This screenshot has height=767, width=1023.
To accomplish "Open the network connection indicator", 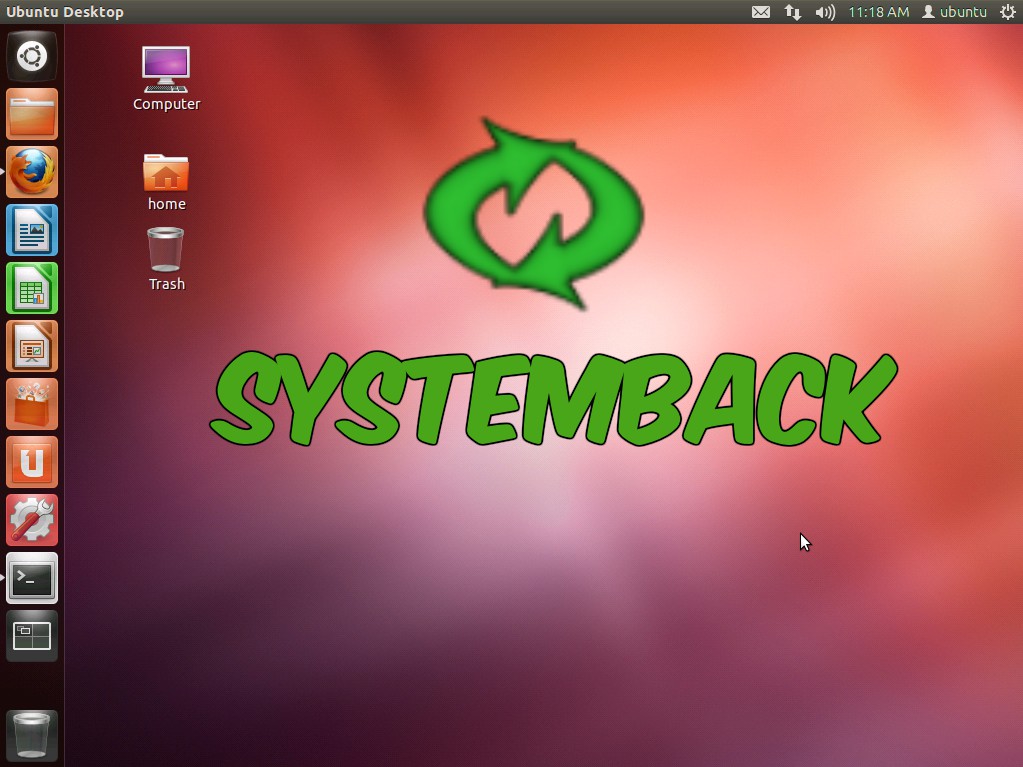I will coord(793,12).
